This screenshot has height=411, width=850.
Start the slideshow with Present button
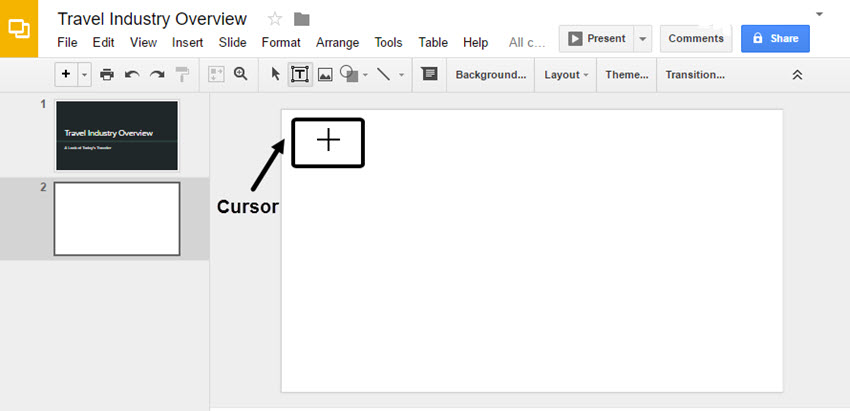click(x=596, y=38)
